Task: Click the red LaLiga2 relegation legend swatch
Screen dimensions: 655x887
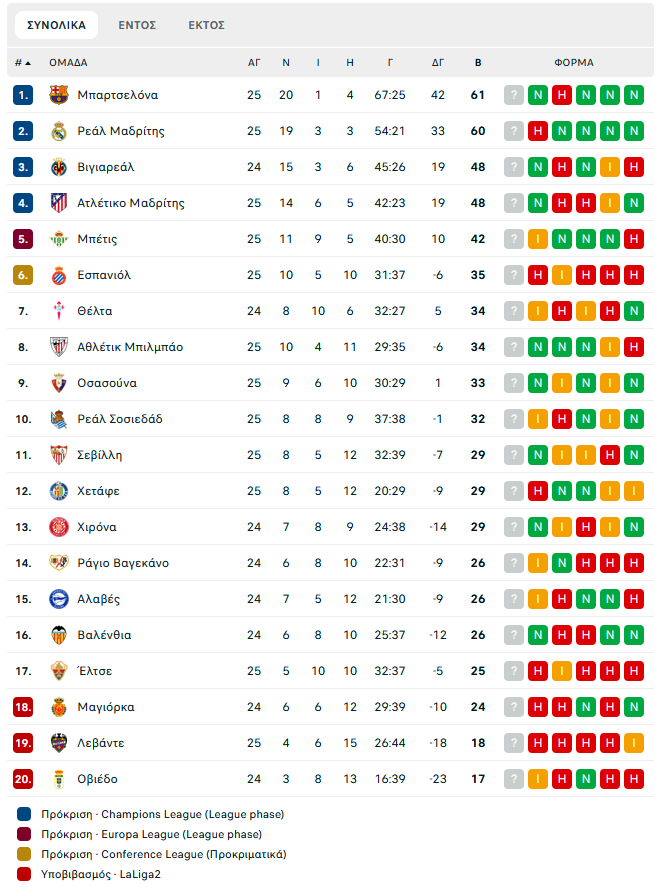Action: tap(24, 874)
